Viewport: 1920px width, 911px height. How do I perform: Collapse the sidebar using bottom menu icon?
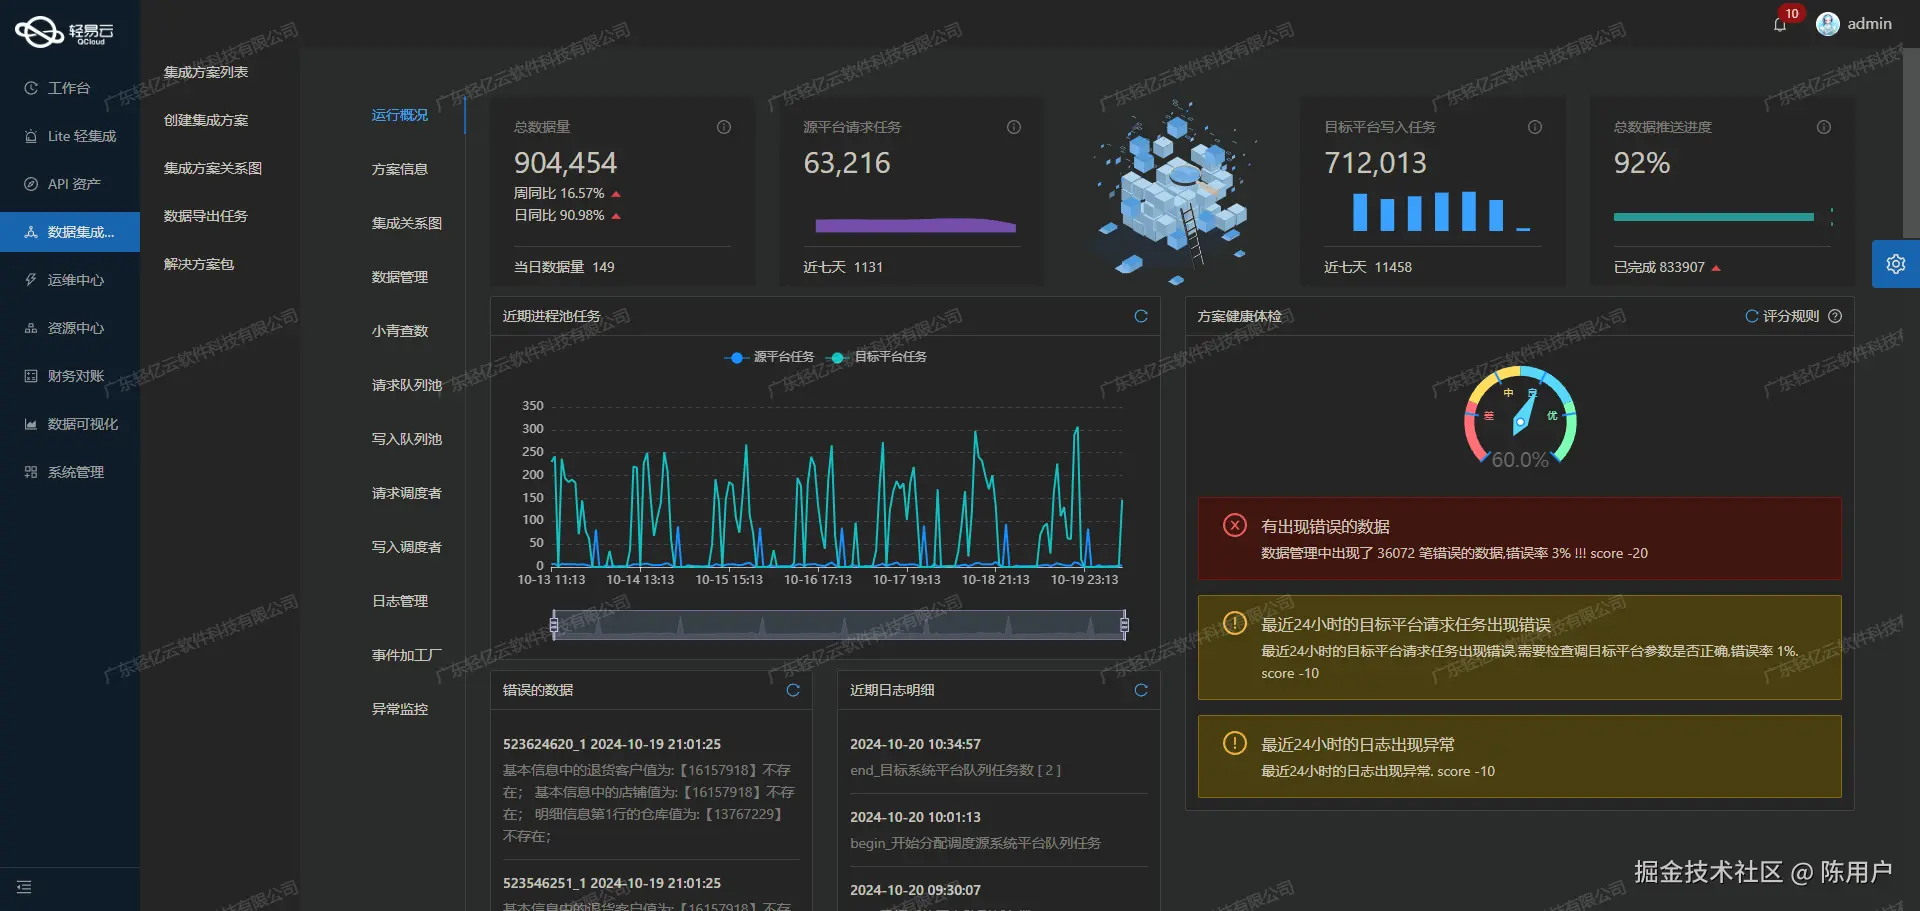[x=24, y=887]
